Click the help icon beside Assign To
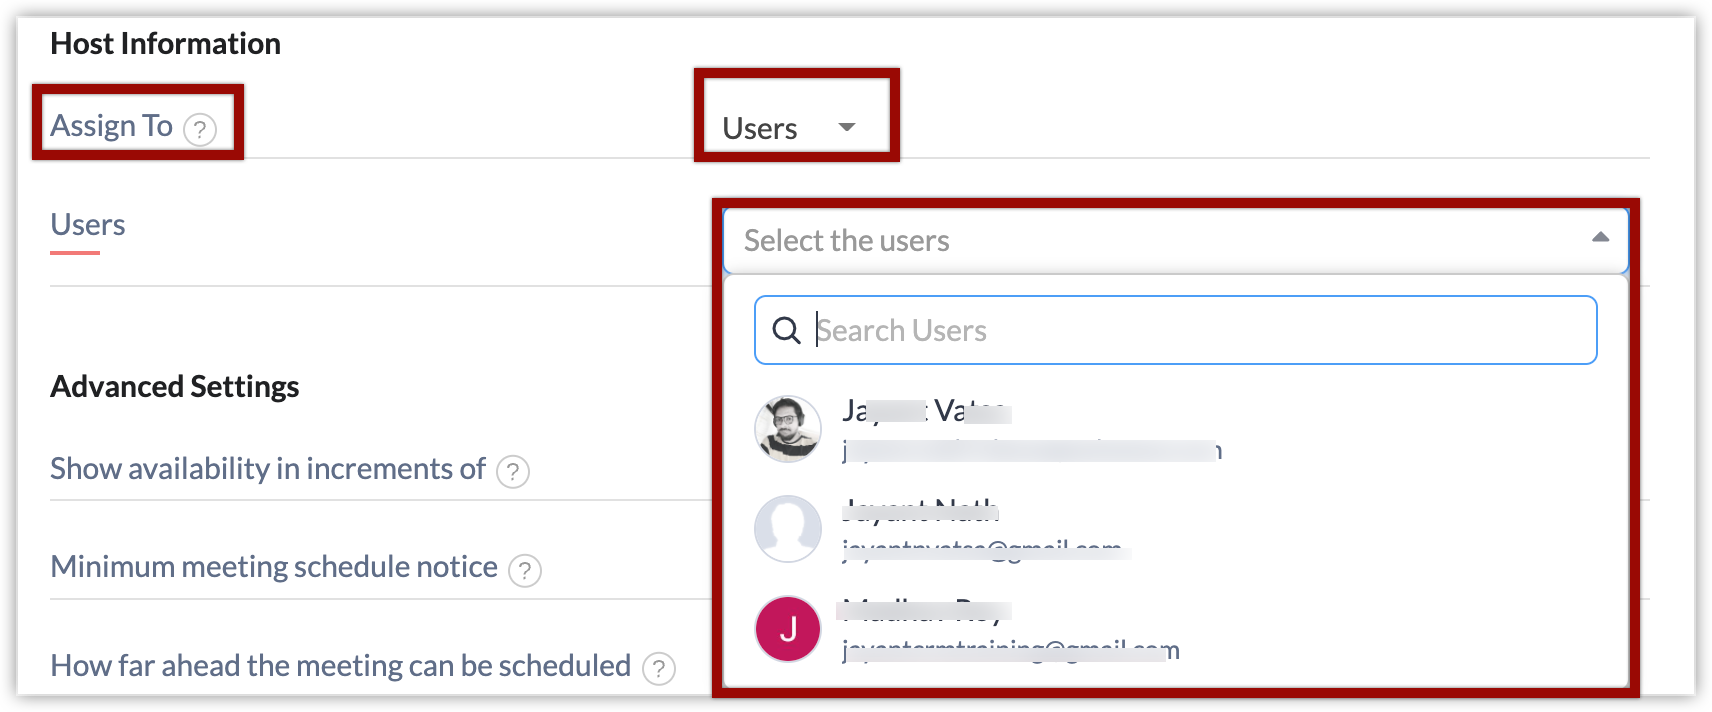 tap(200, 130)
